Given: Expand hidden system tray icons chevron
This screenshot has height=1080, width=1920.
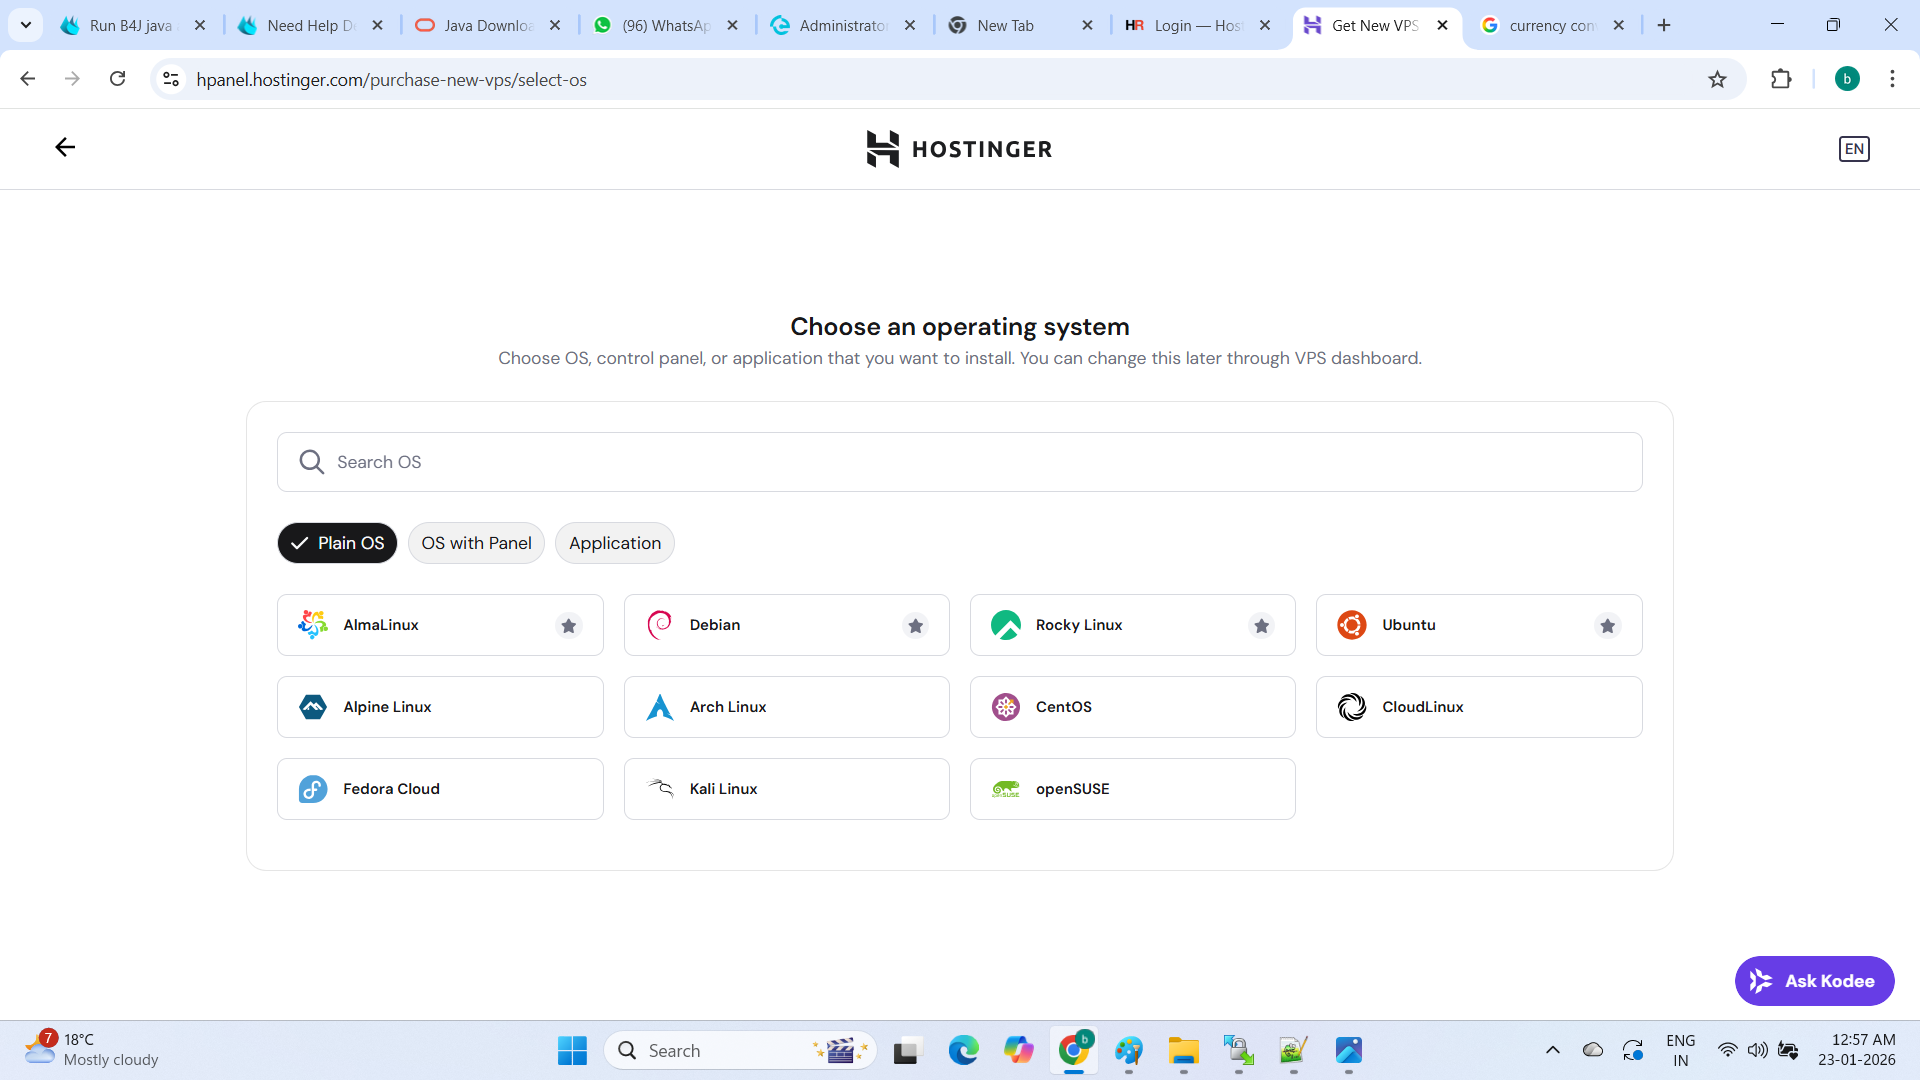Looking at the screenshot, I should coord(1552,1050).
